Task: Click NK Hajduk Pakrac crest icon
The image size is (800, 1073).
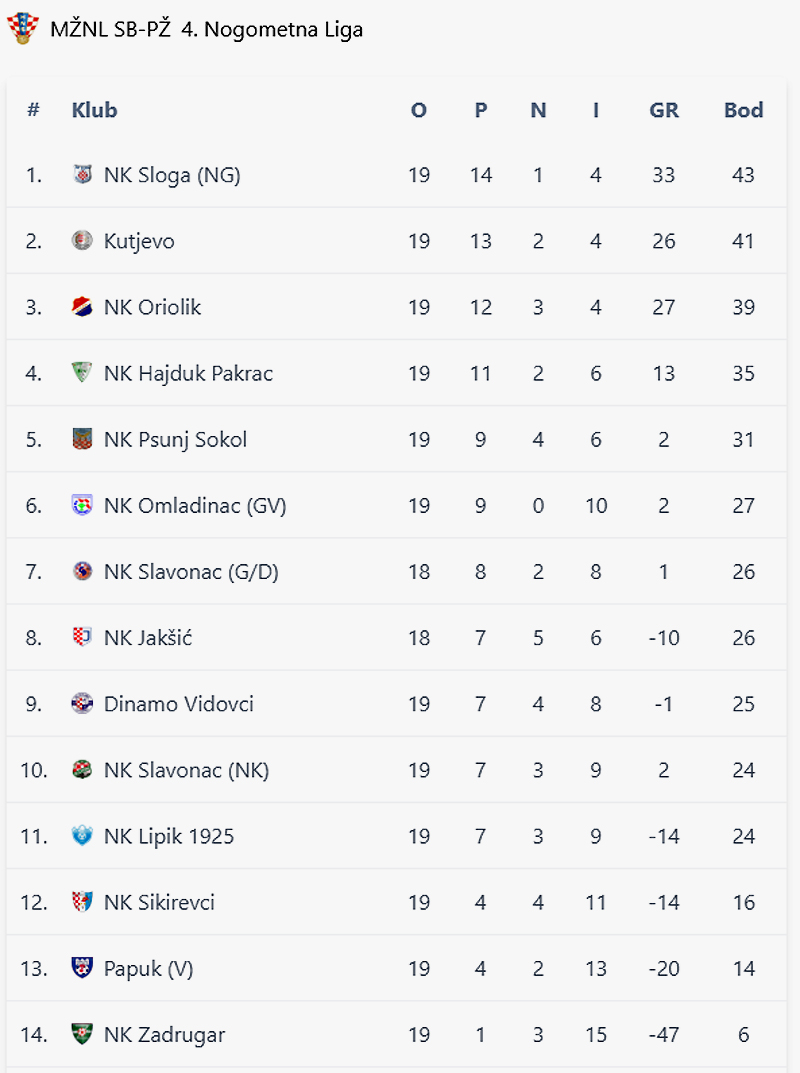Action: click(82, 373)
